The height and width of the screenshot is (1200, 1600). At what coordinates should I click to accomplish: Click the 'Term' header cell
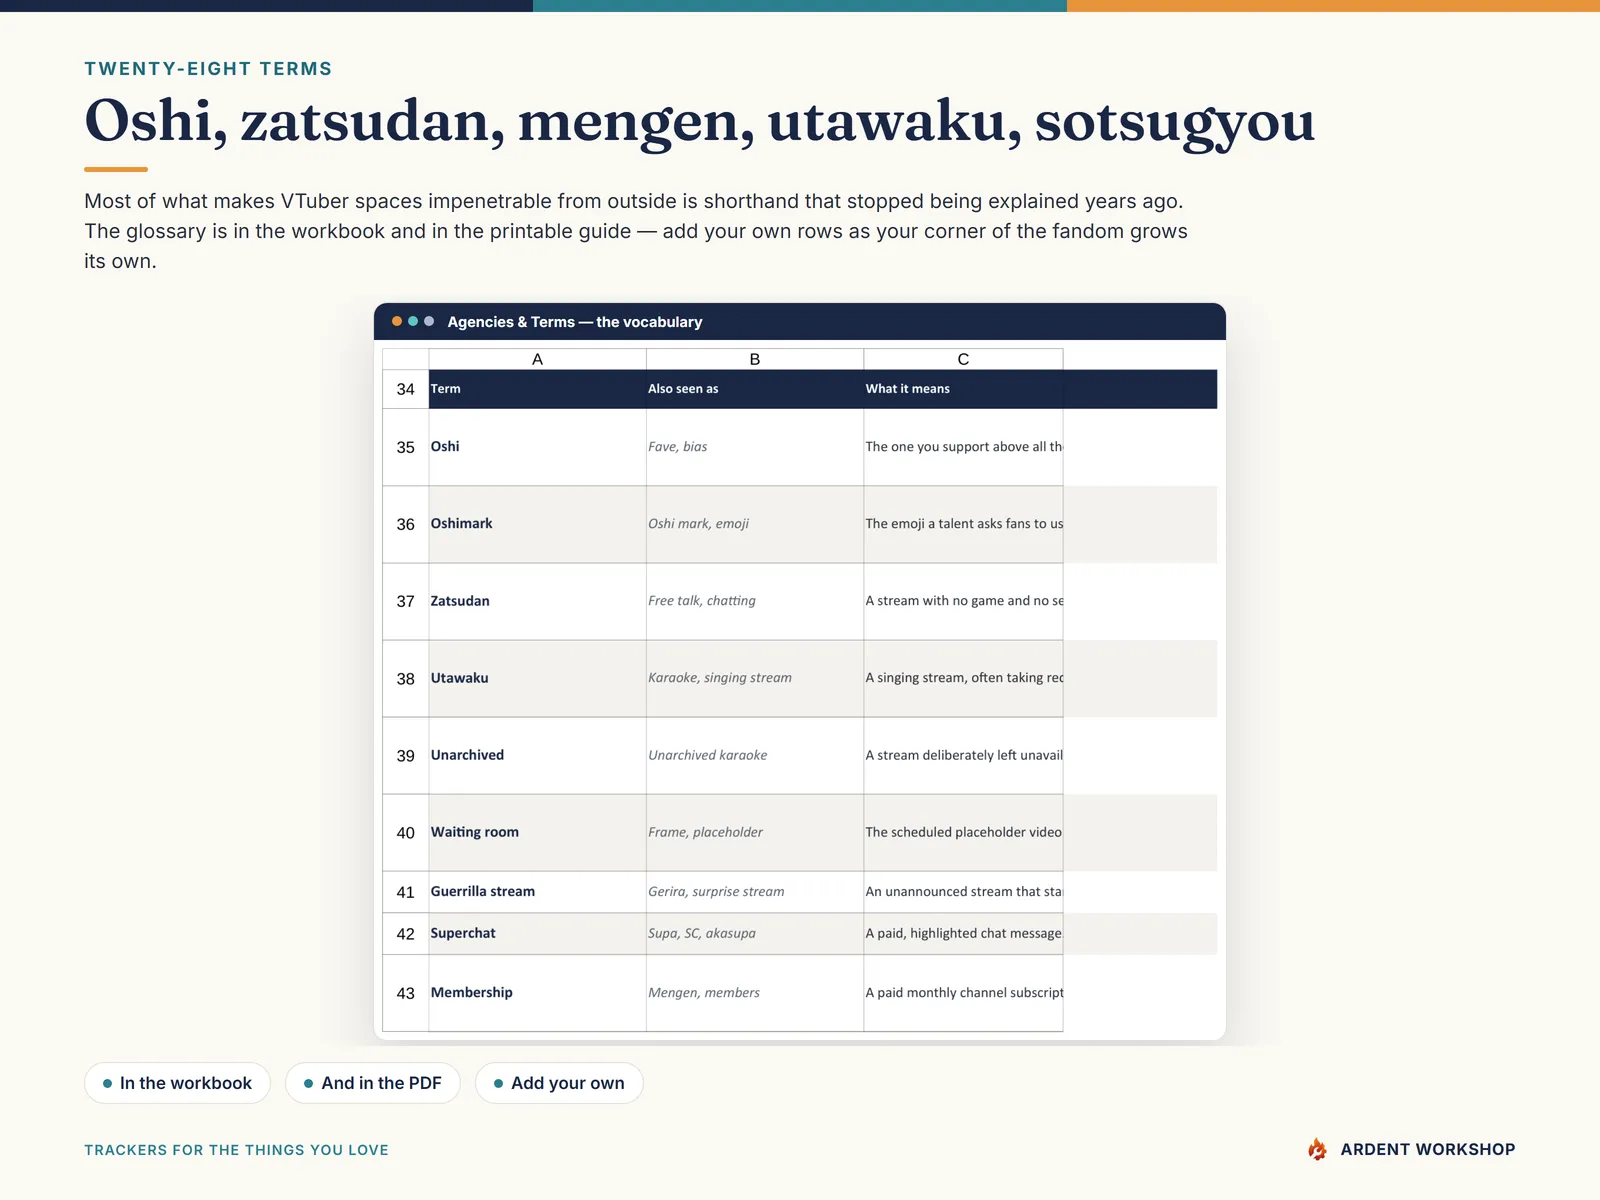click(x=537, y=389)
